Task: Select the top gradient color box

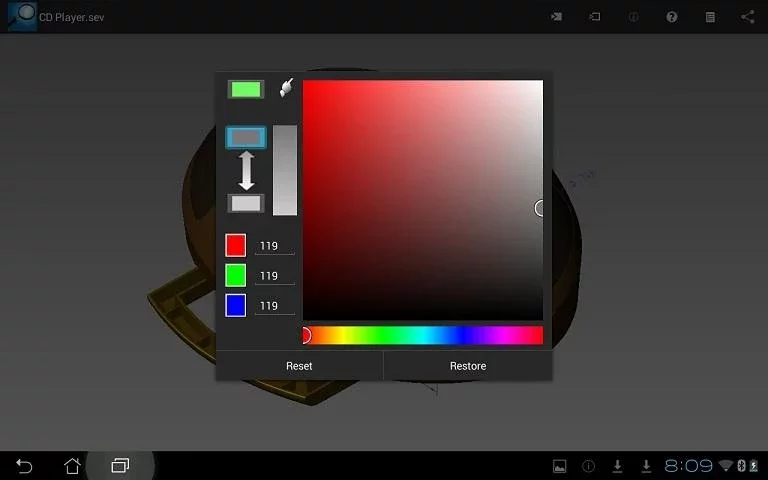Action: (x=246, y=138)
